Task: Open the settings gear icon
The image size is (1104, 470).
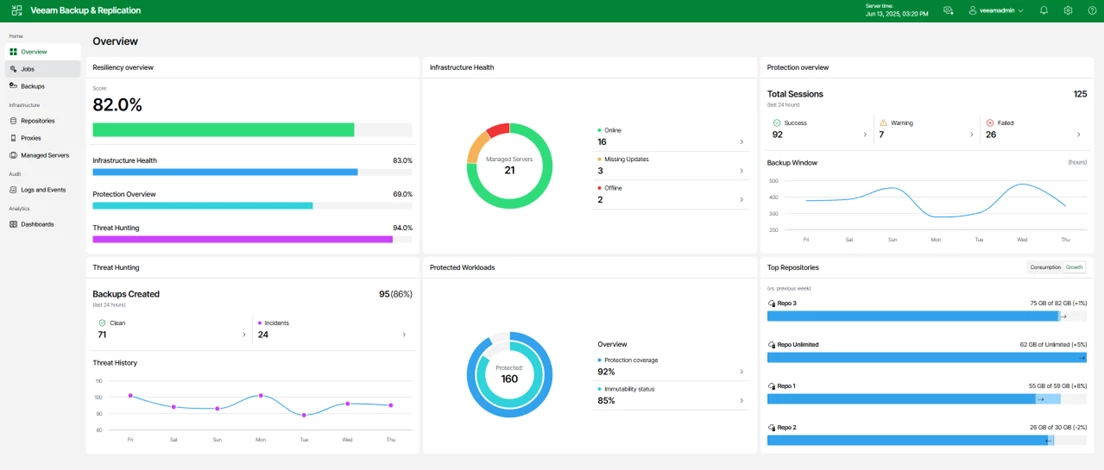Action: 1068,11
